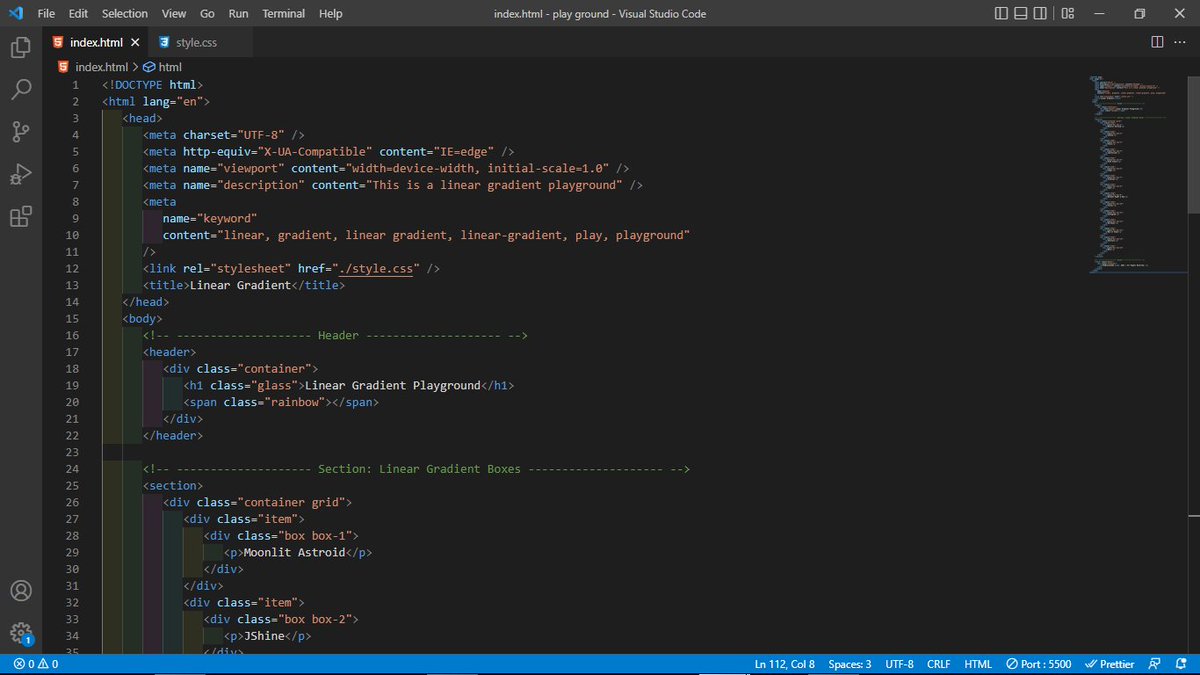
Task: Open the feedback icon in status bar
Action: 1155,664
